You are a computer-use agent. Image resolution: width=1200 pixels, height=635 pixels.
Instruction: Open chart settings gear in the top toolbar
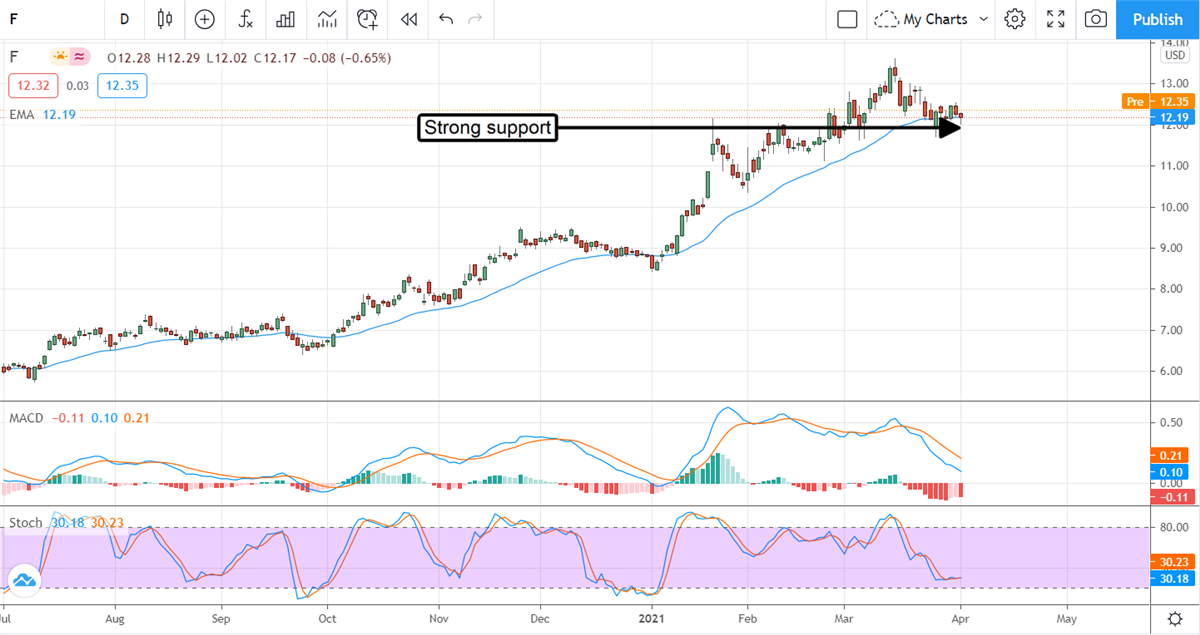pyautogui.click(x=1015, y=19)
